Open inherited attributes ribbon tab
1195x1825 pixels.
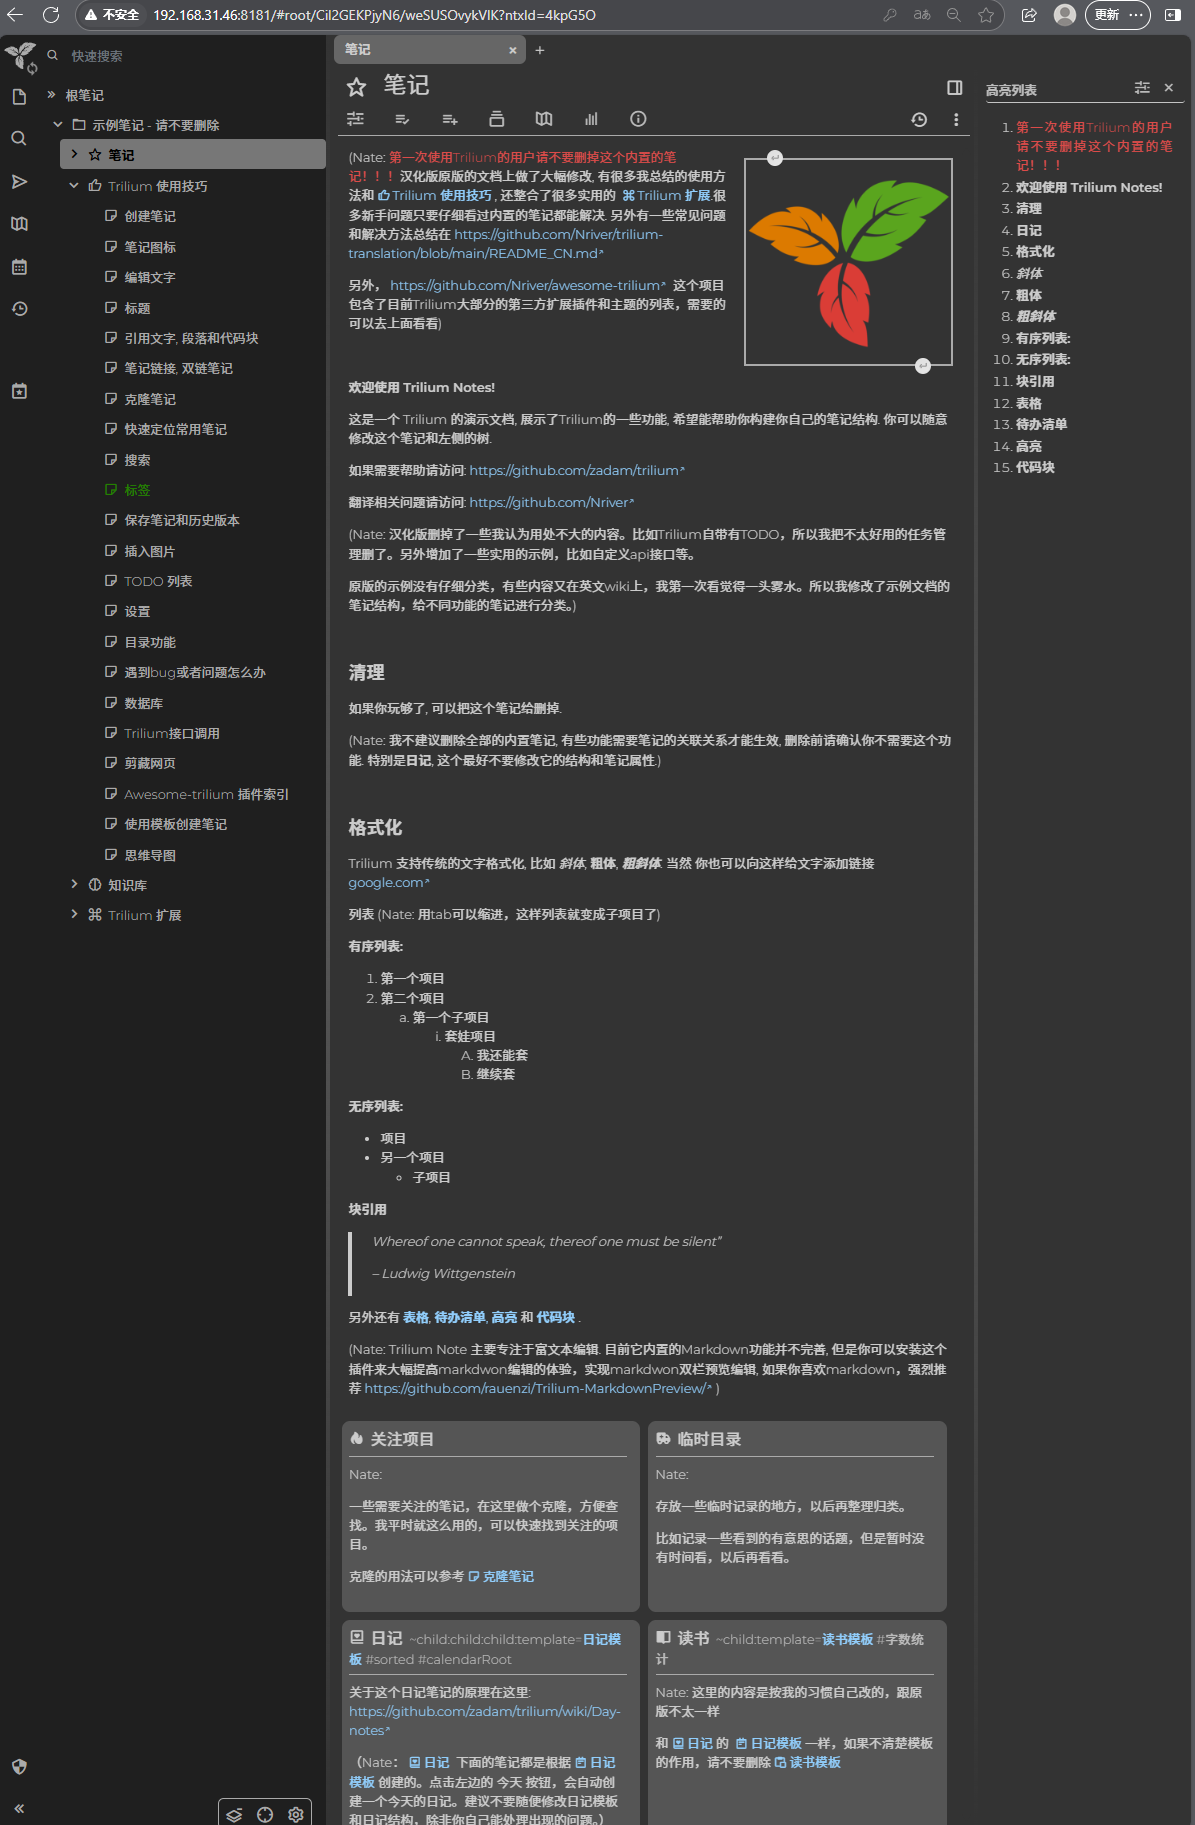450,119
